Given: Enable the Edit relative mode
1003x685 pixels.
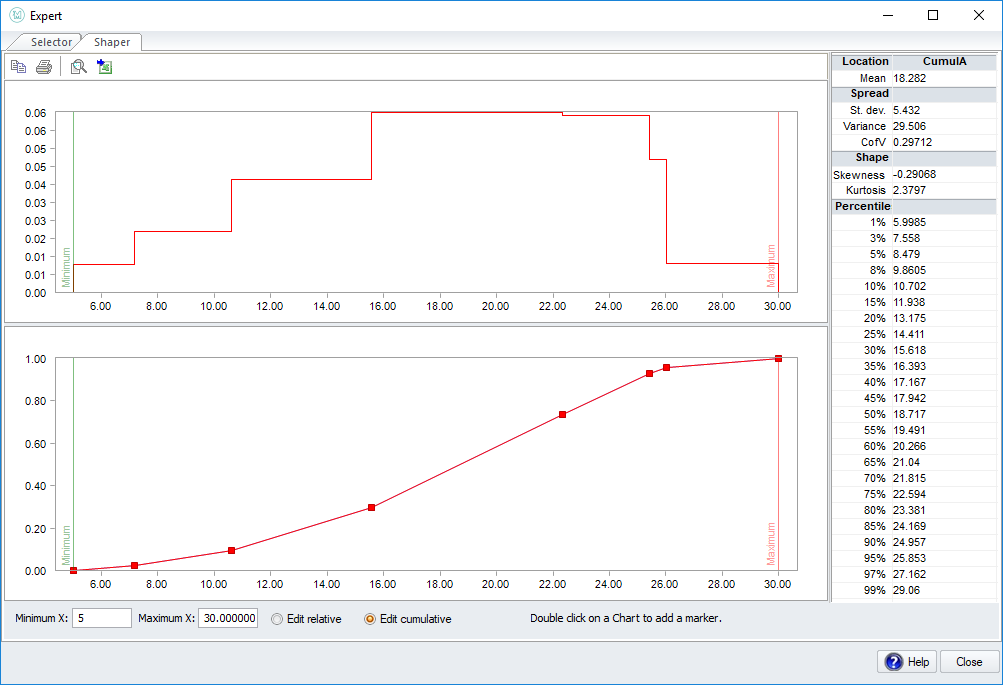Looking at the screenshot, I should tap(276, 618).
